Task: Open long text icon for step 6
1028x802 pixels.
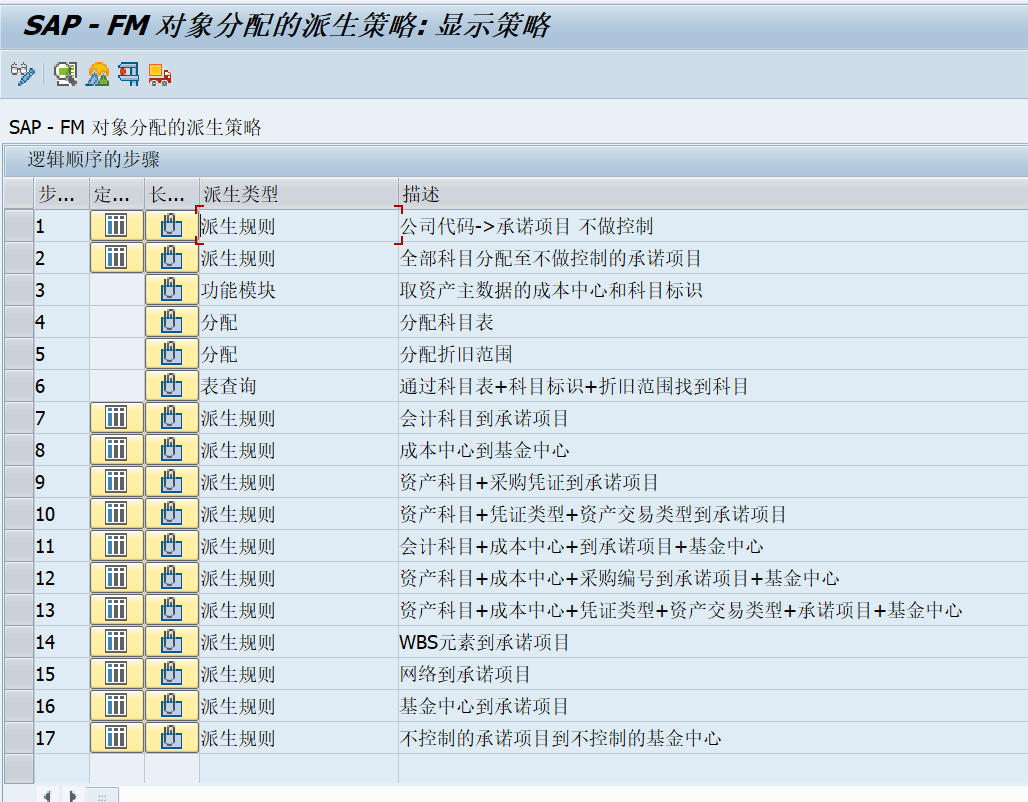Action: click(x=171, y=386)
